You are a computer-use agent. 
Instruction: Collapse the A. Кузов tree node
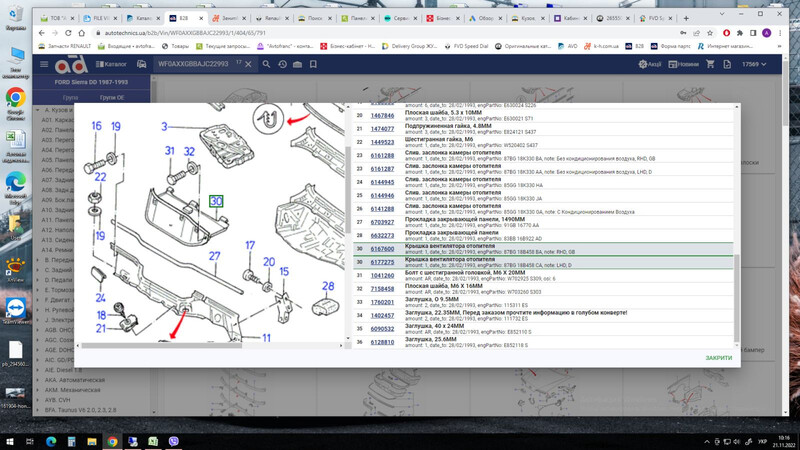[38, 110]
